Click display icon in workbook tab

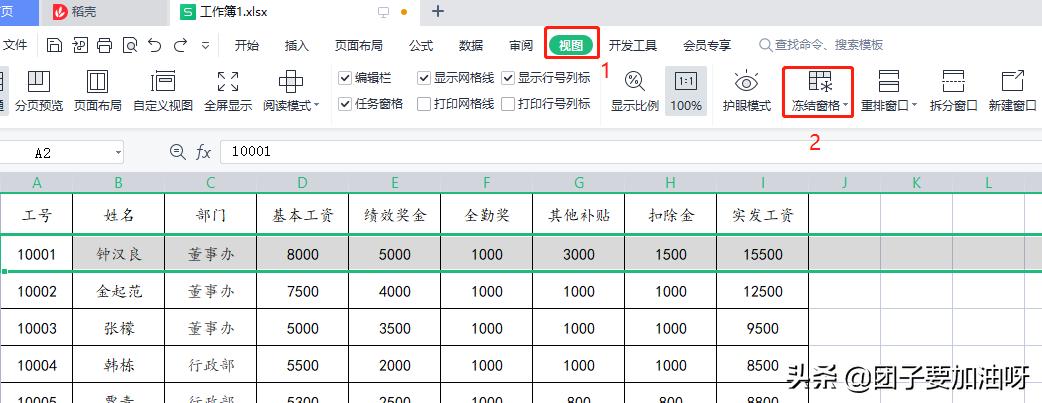pos(383,11)
